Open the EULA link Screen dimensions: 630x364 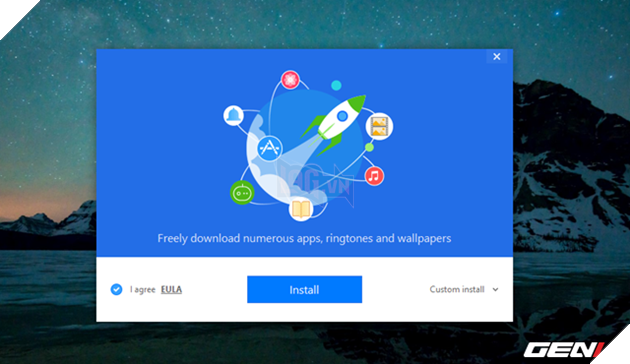click(x=171, y=289)
